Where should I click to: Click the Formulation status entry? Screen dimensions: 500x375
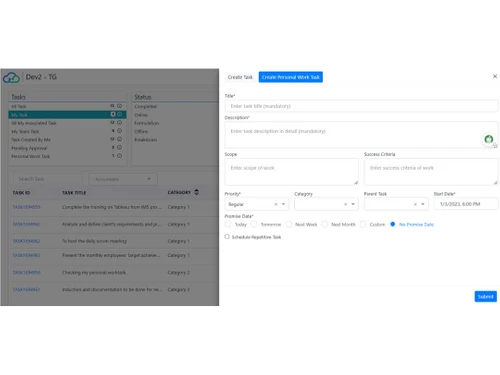point(147,123)
